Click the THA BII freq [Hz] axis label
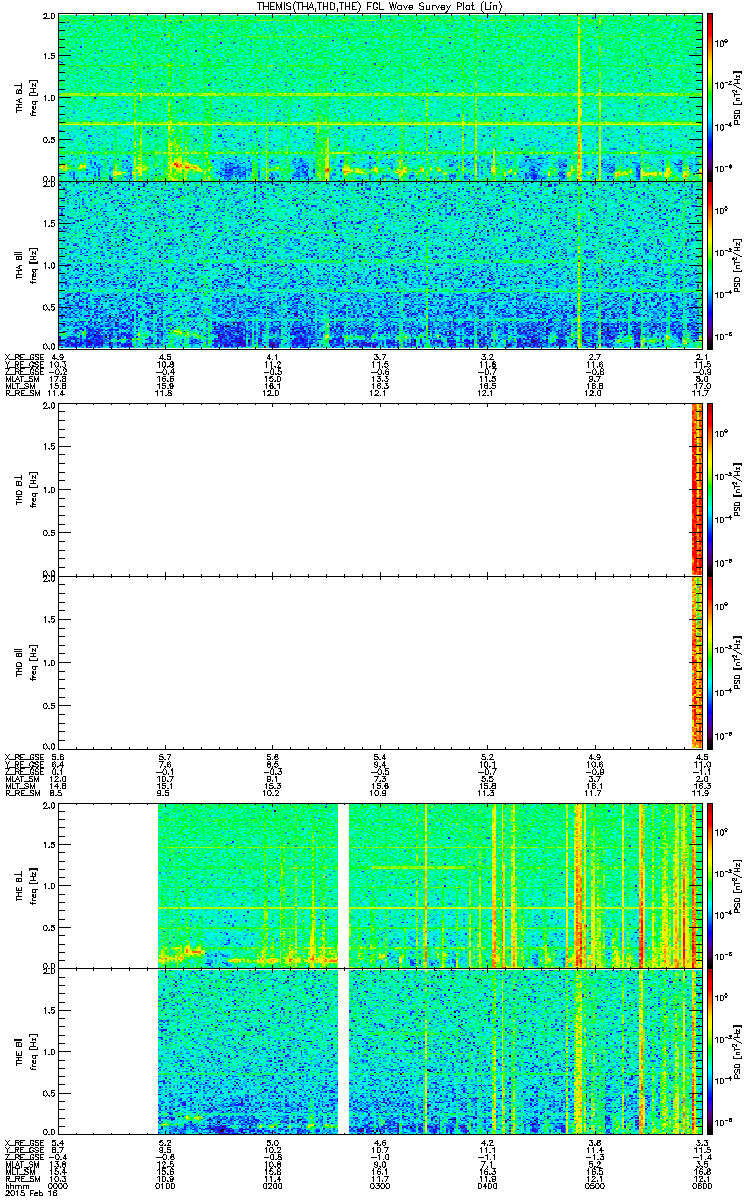Screen dimensions: 750x1200 tap(34, 265)
